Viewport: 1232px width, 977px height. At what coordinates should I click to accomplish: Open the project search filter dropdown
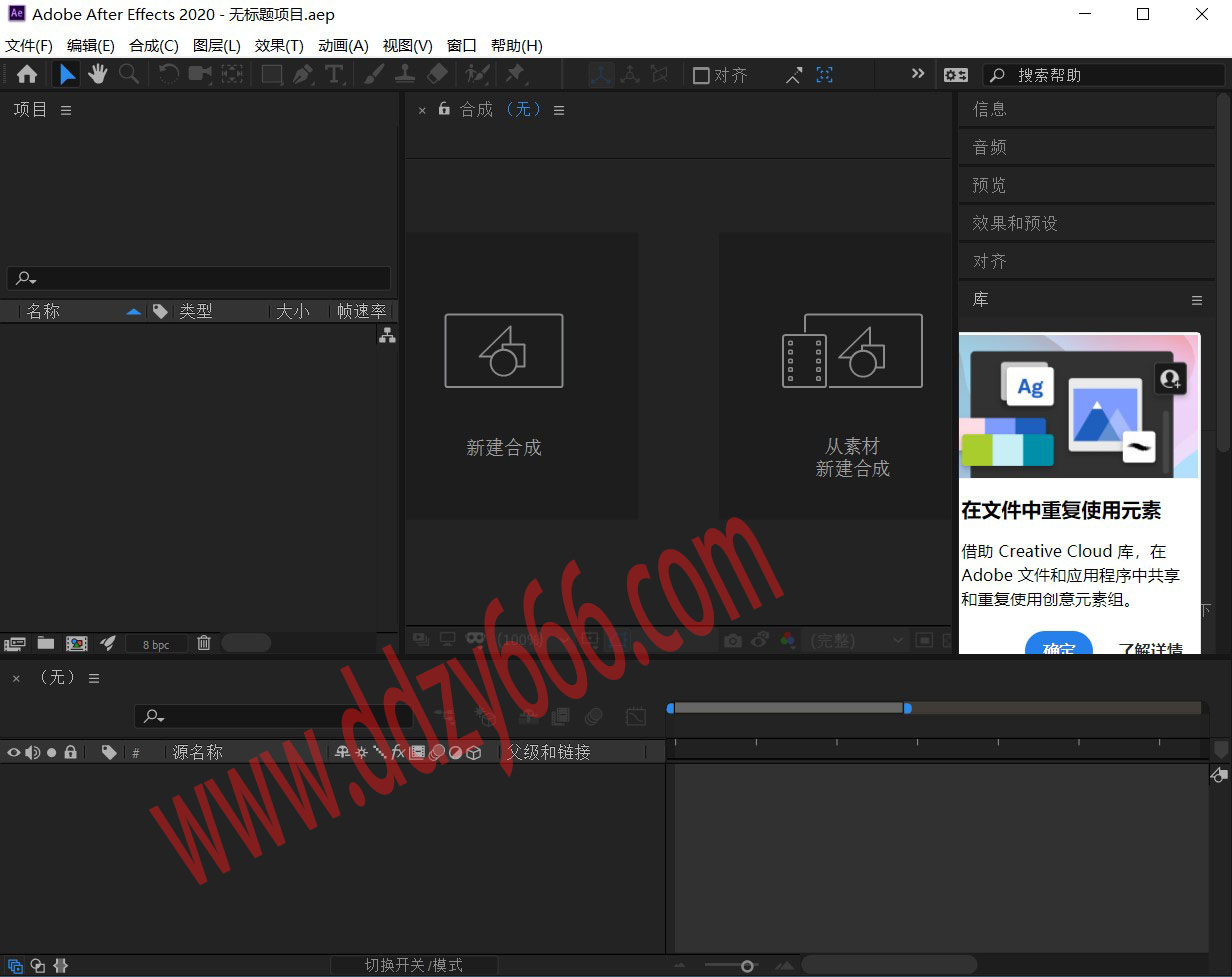(x=27, y=279)
